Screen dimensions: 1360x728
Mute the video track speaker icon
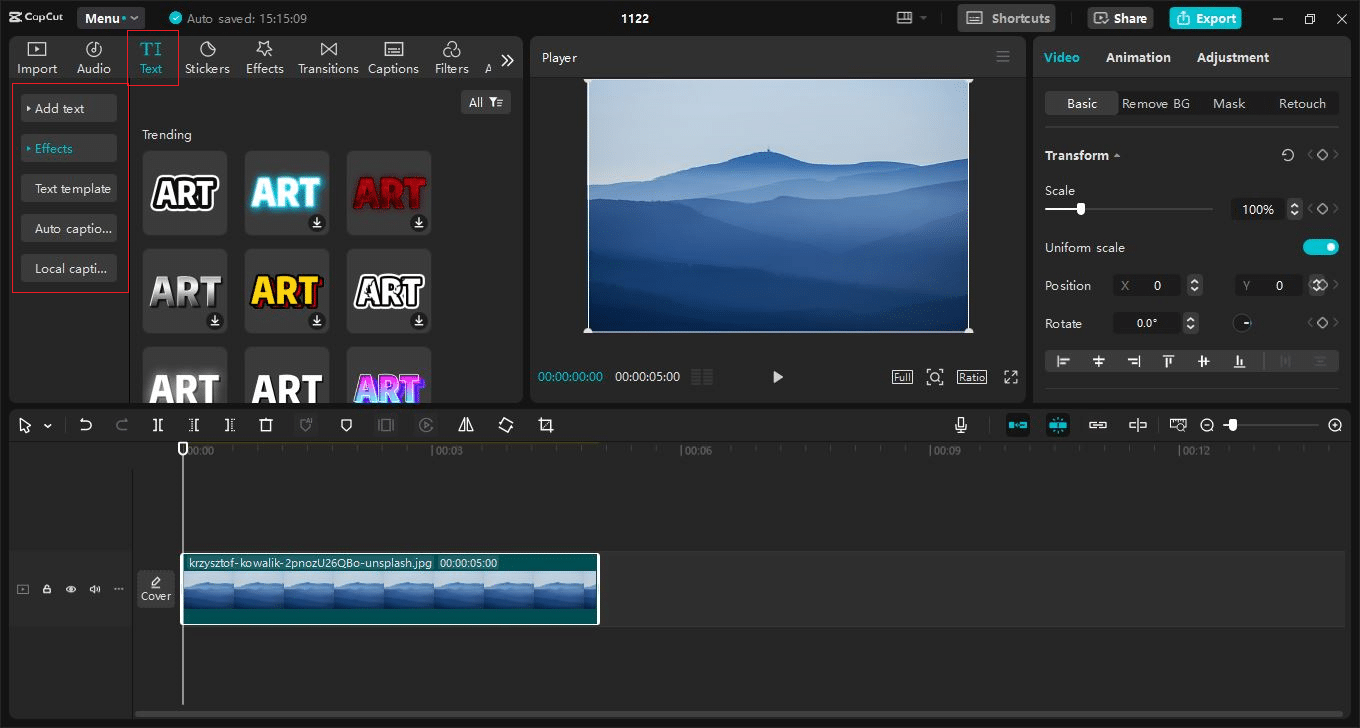(x=94, y=589)
